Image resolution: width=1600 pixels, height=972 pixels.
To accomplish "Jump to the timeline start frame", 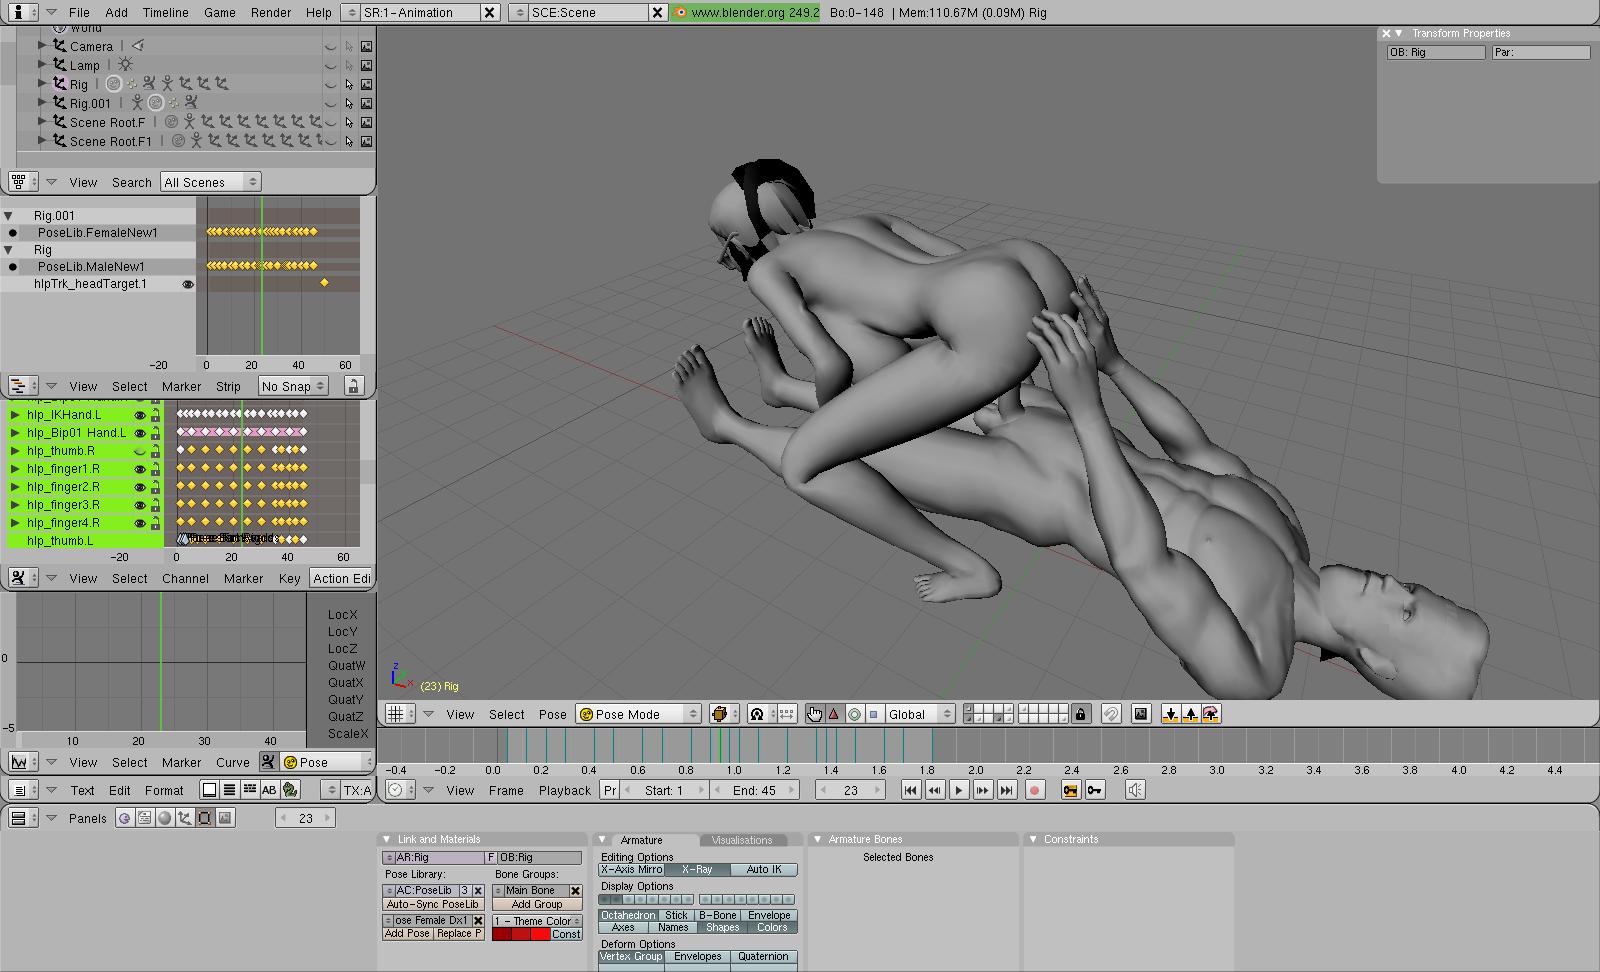I will [x=910, y=790].
